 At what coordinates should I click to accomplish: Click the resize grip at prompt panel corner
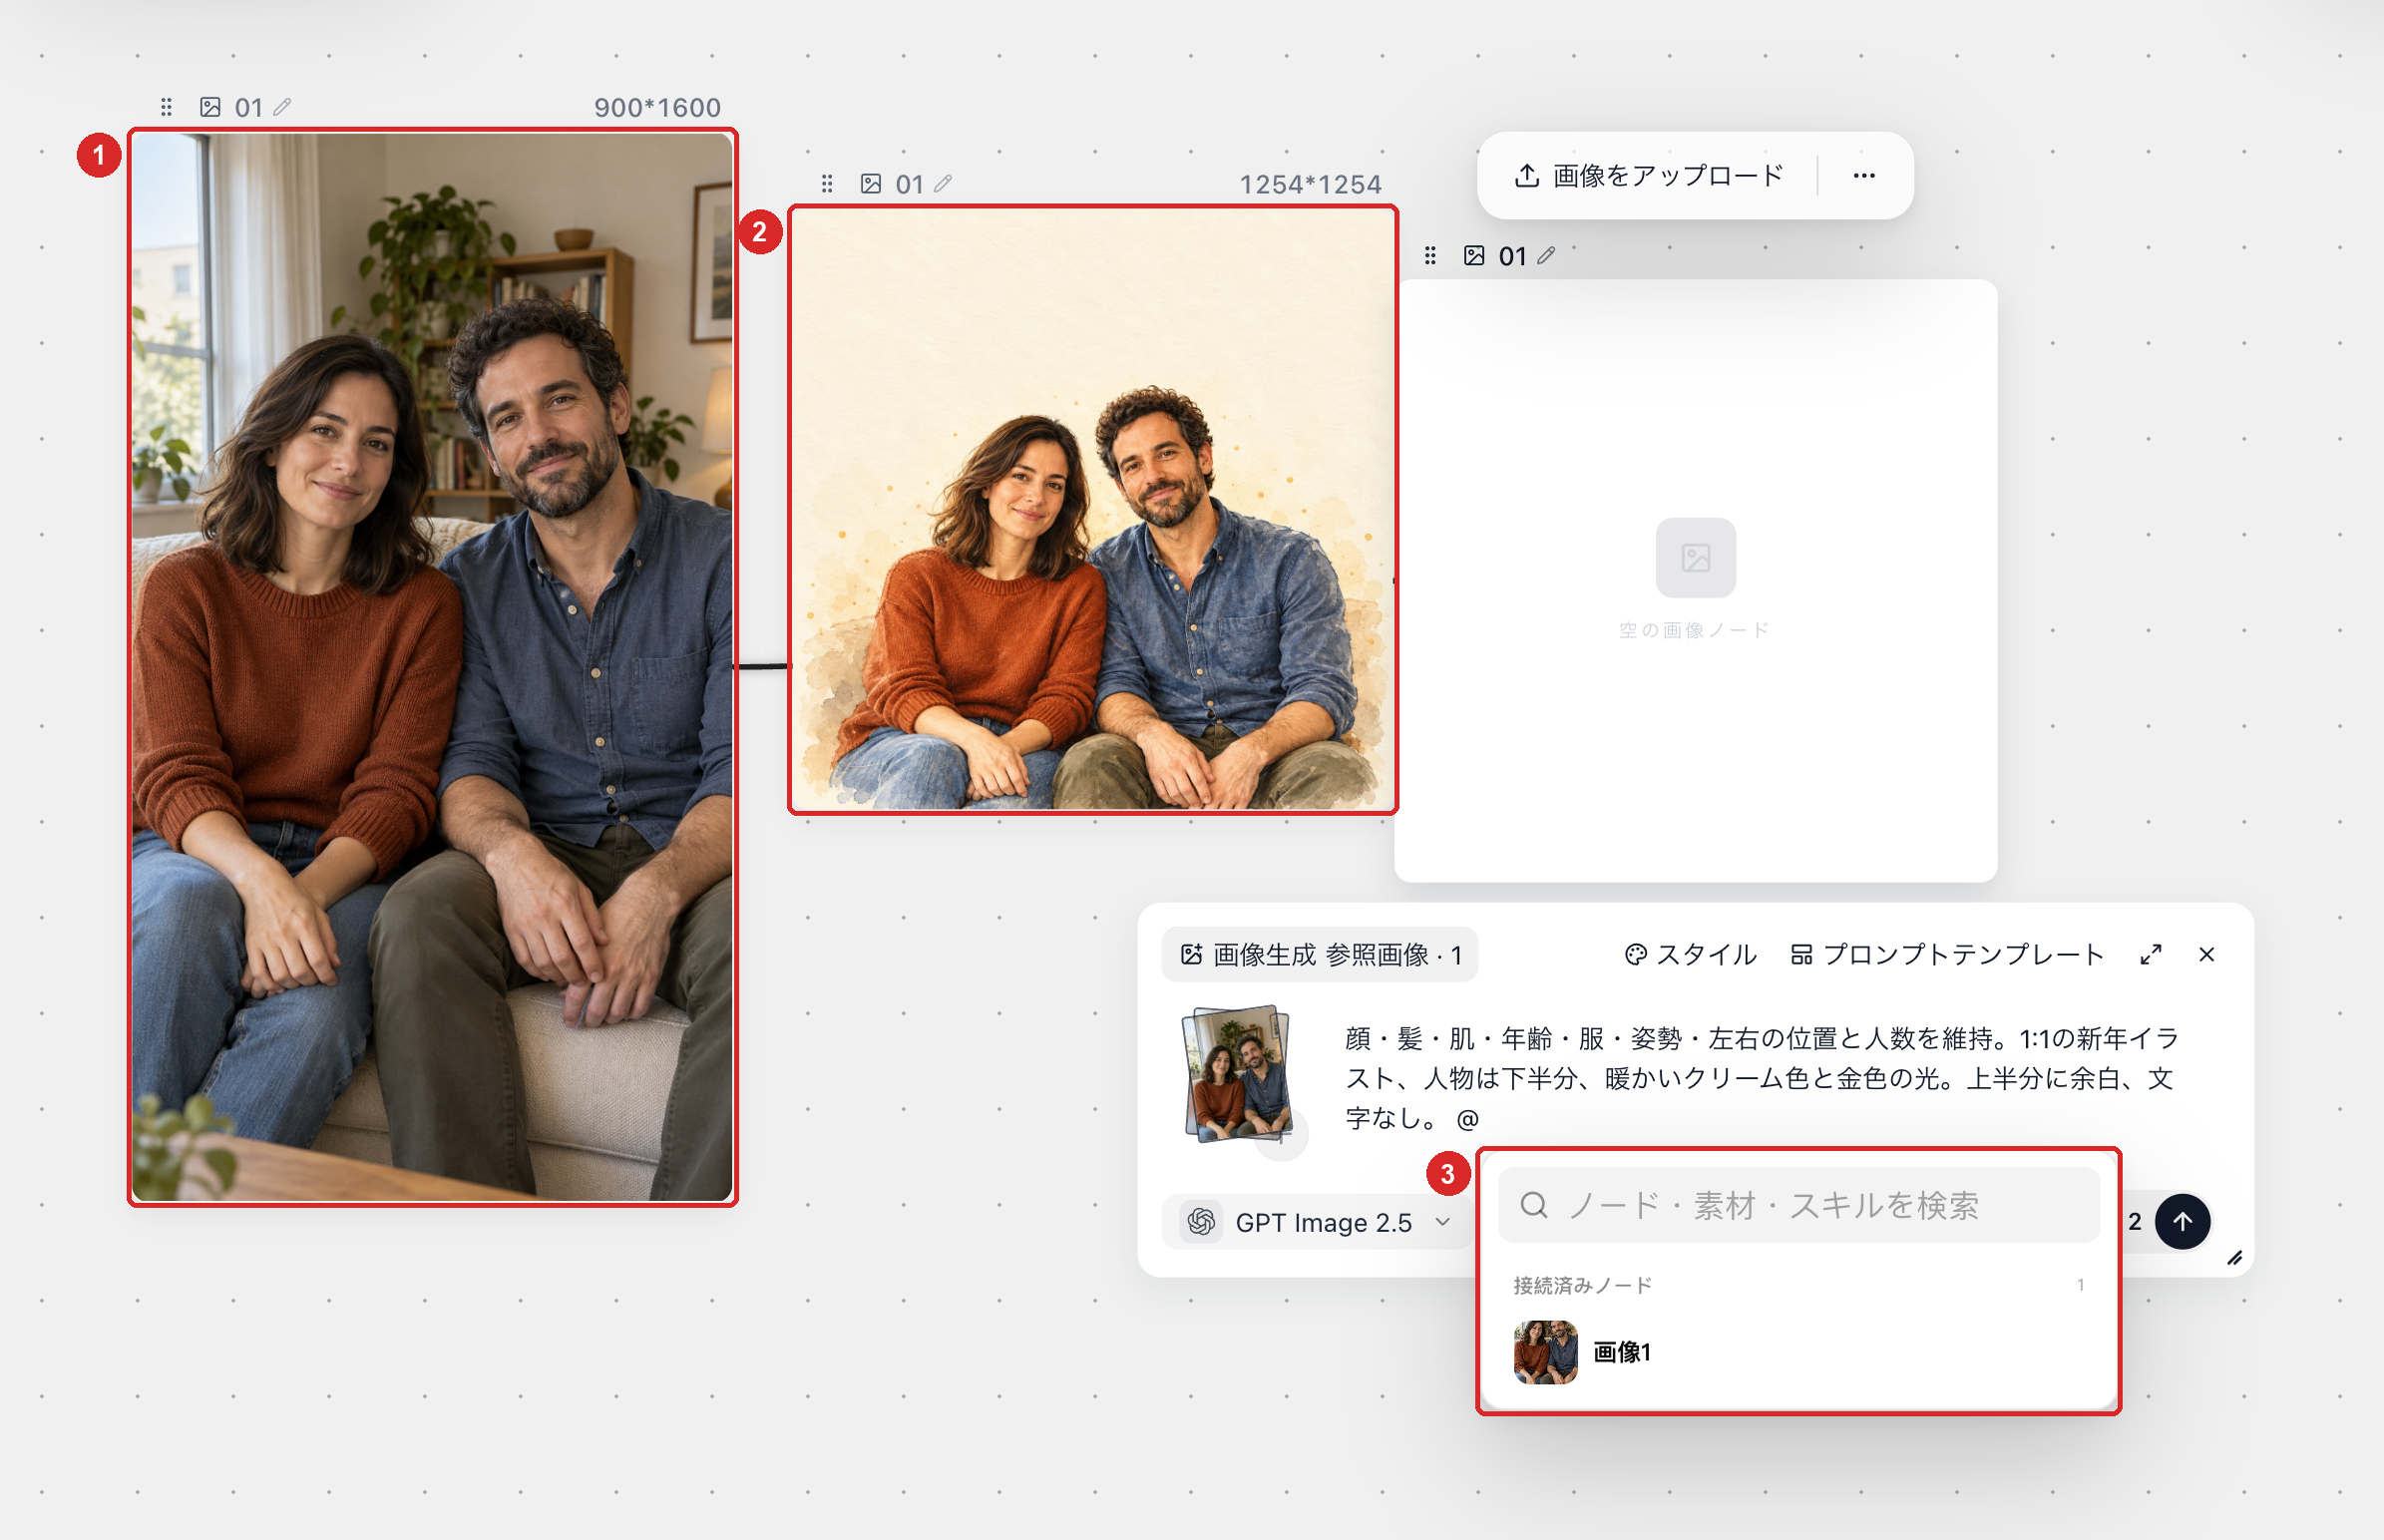click(x=2235, y=1258)
